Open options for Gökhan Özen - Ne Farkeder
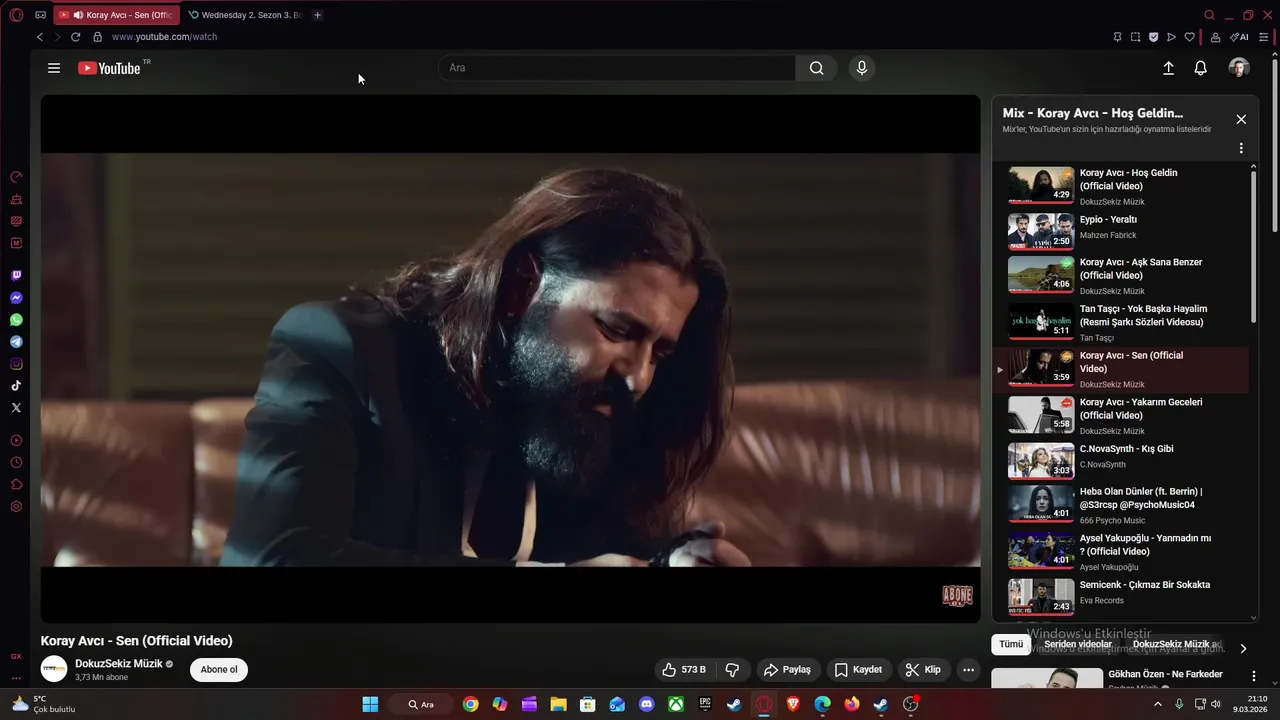This screenshot has height=720, width=1280. click(1253, 676)
